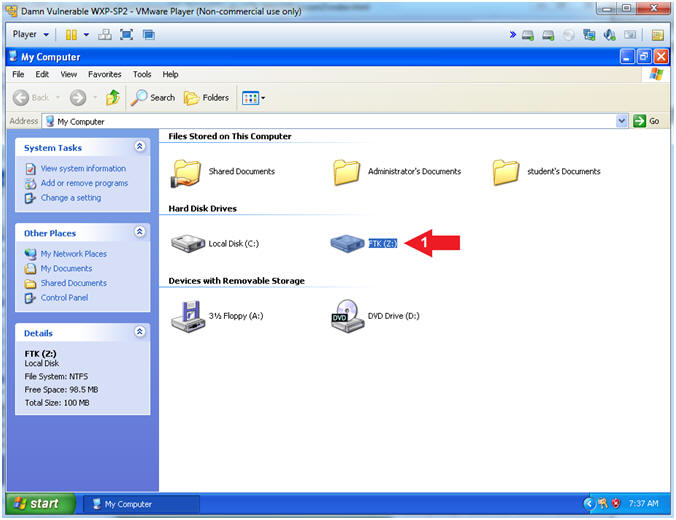Open the Shared Documents folder icon
The width and height of the screenshot is (676, 520).
tap(186, 172)
